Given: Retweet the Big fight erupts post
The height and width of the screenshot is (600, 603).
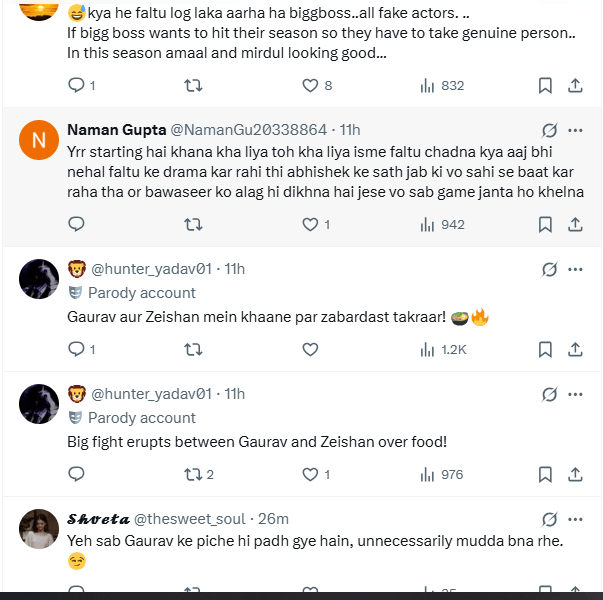Looking at the screenshot, I should [194, 474].
